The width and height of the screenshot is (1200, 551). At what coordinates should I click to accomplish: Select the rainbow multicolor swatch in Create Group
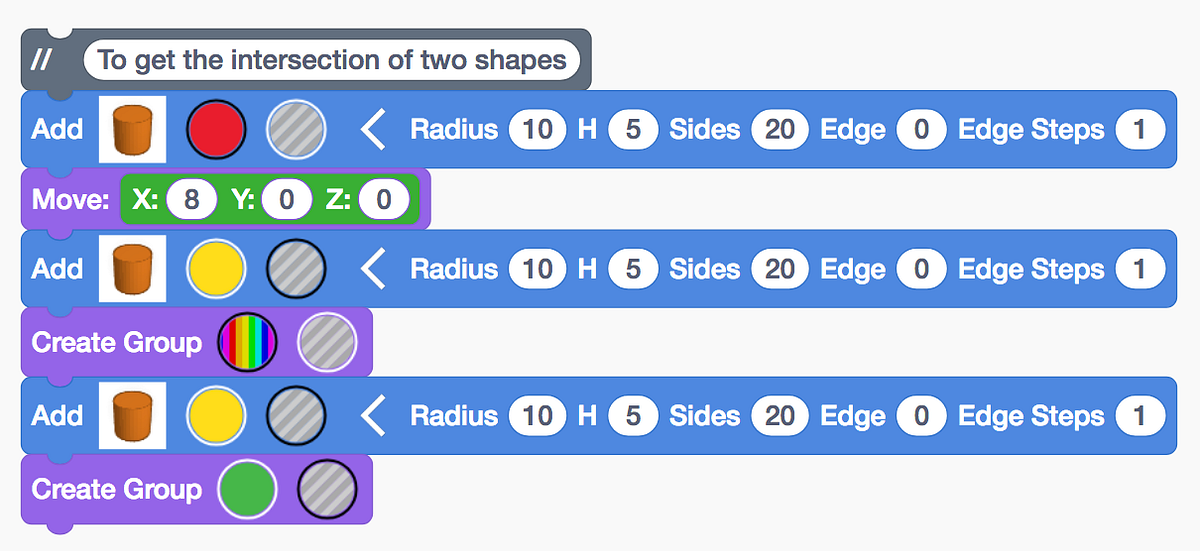point(247,343)
